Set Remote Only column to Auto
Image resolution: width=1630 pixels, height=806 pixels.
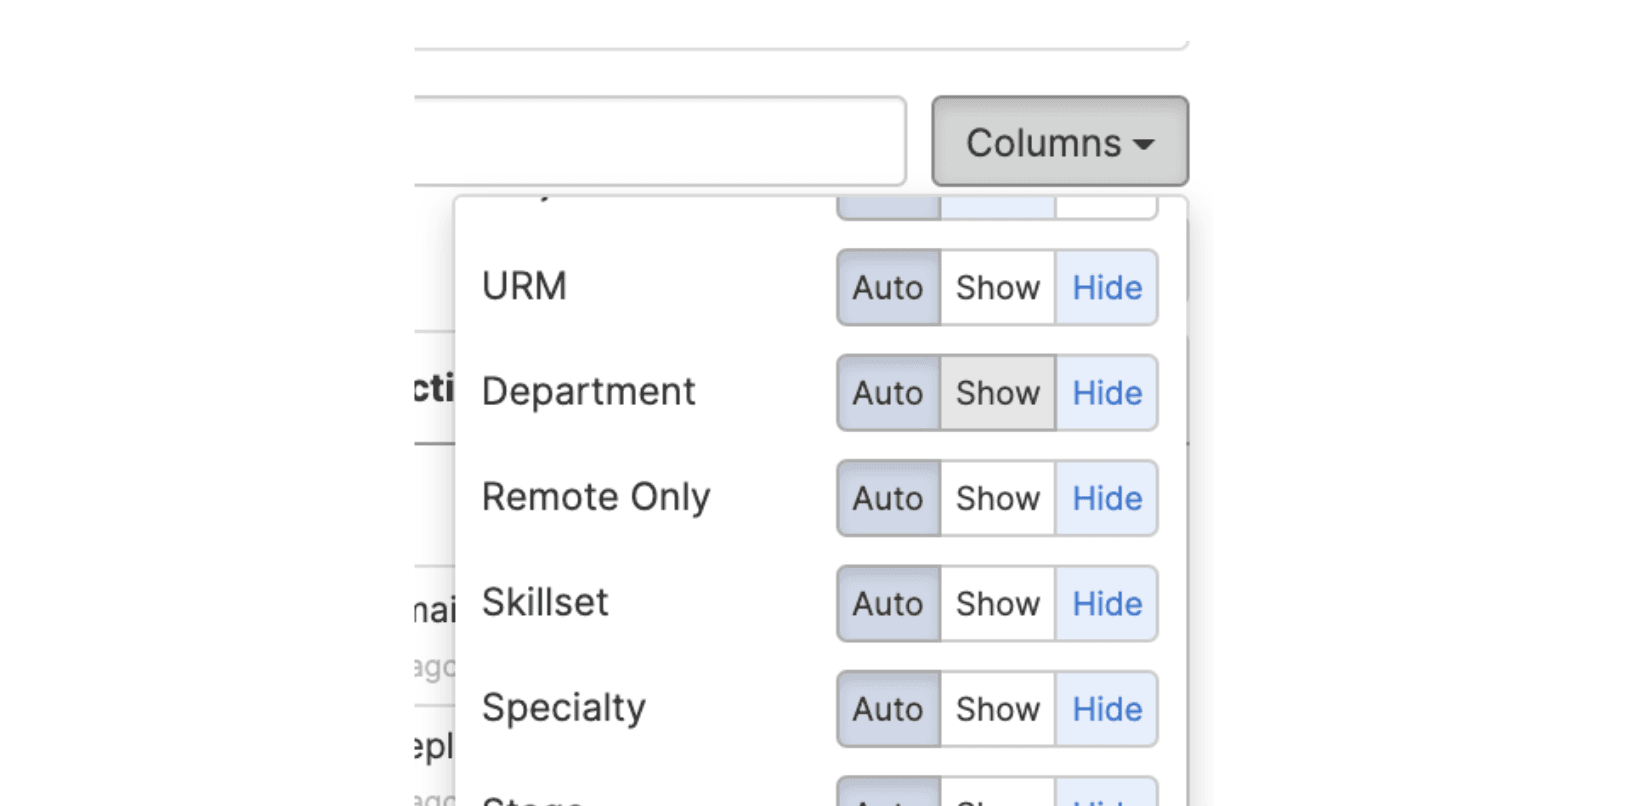coord(888,498)
